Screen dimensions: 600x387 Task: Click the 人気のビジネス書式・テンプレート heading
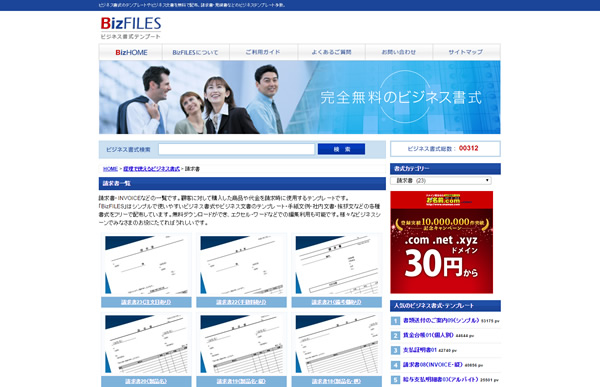click(445, 306)
